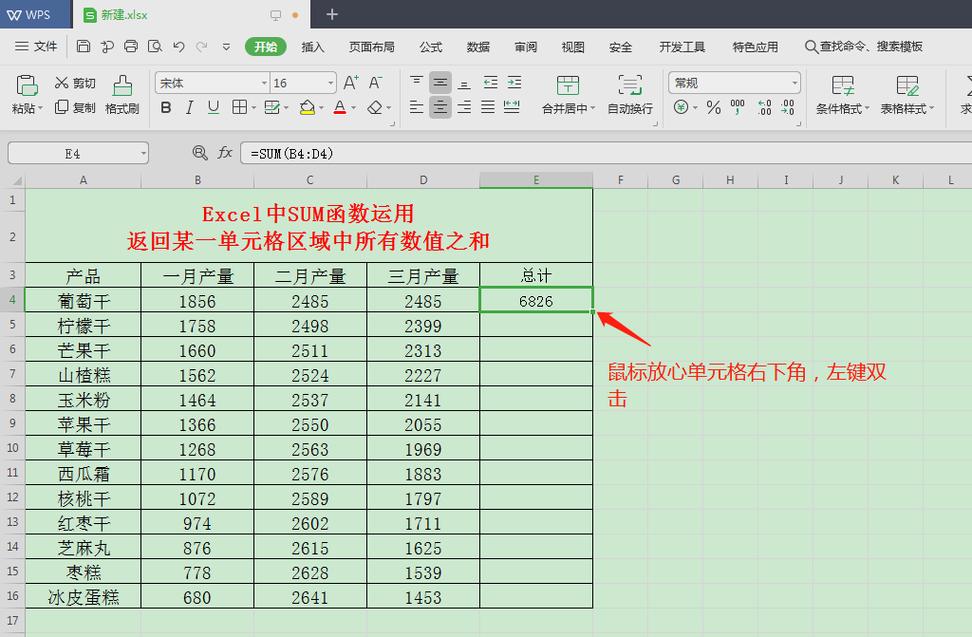The image size is (972, 637).
Task: Select the Format Painter (格式刷) tool
Action: pyautogui.click(x=122, y=95)
